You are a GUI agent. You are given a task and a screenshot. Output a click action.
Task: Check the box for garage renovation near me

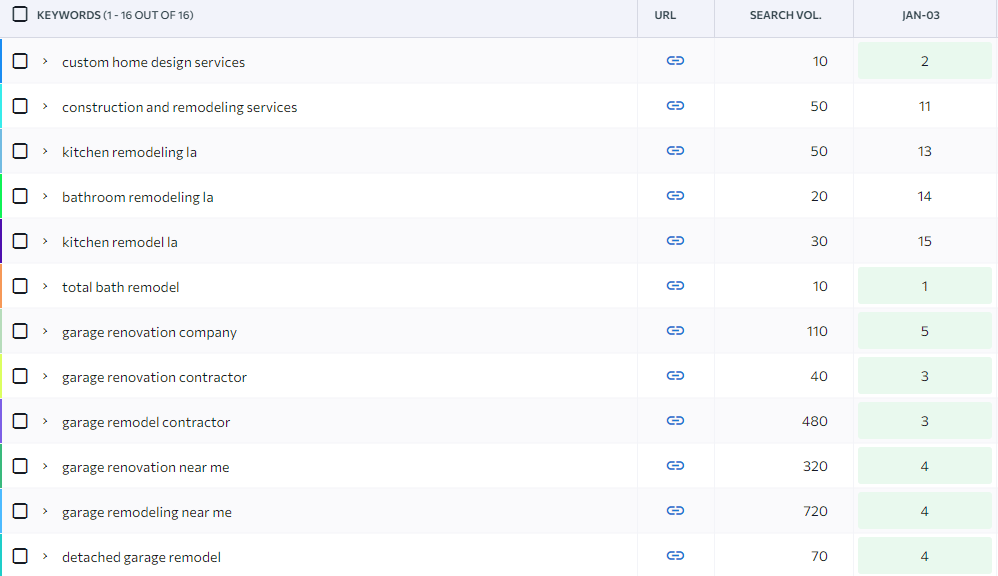(x=20, y=466)
